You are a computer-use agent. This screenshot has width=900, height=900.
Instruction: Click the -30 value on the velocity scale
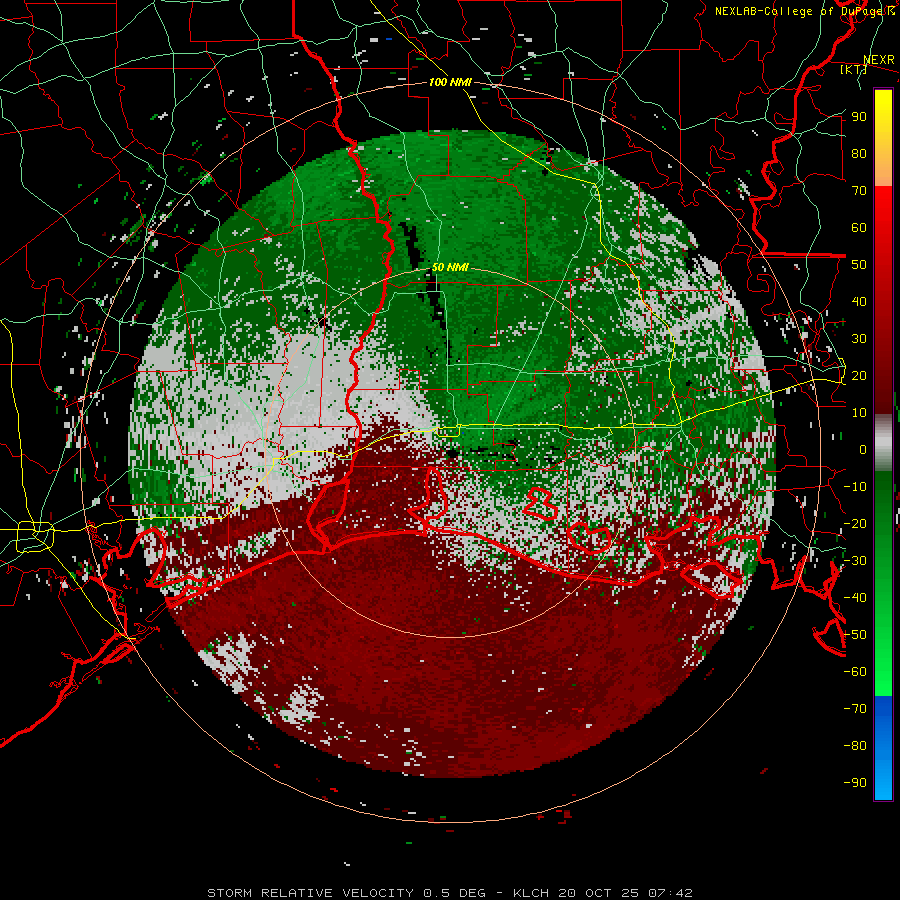855,561
